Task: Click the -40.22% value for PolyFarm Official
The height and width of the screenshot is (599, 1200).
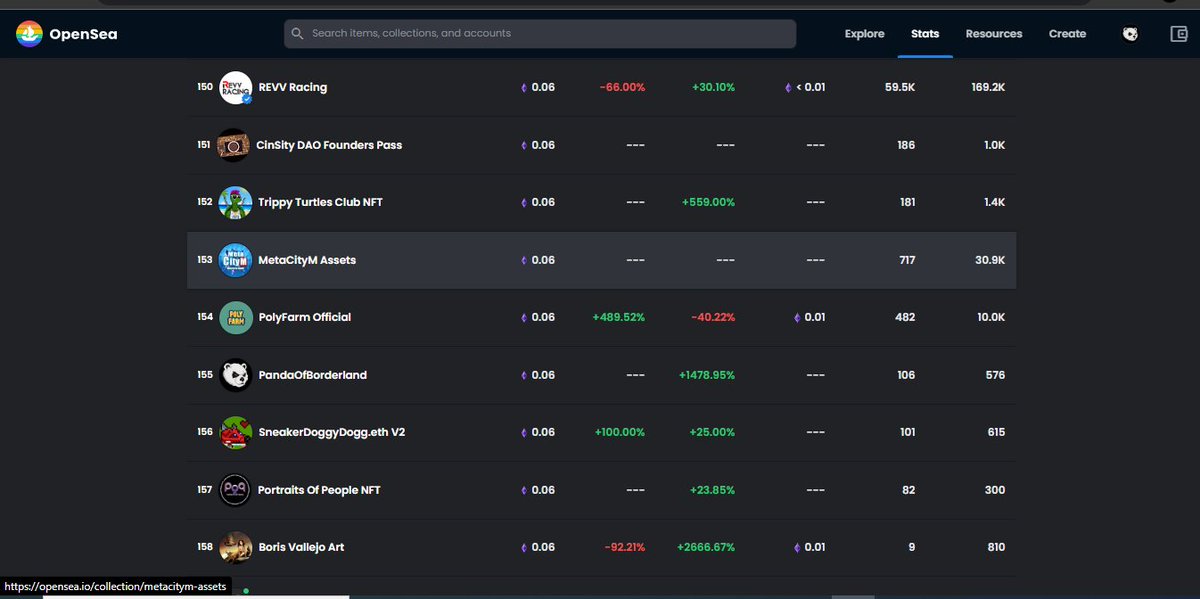Action: click(713, 318)
